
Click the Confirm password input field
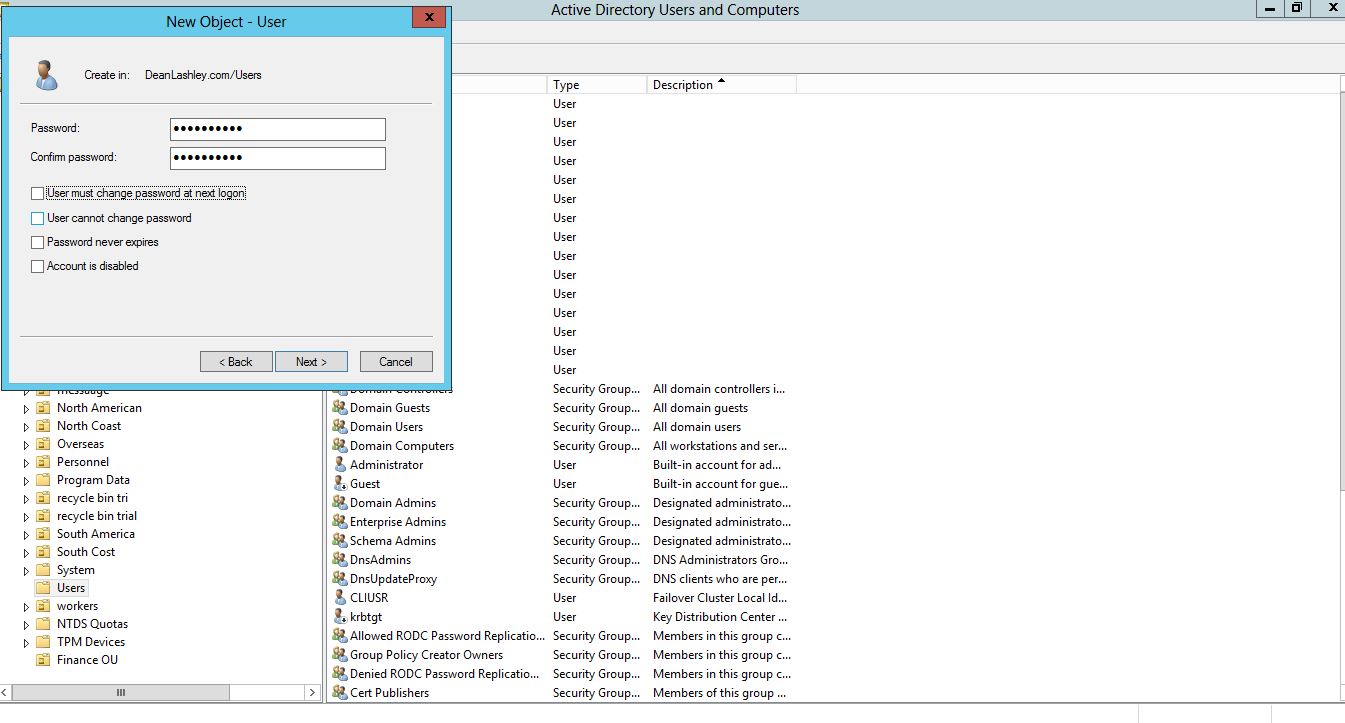[277, 158]
